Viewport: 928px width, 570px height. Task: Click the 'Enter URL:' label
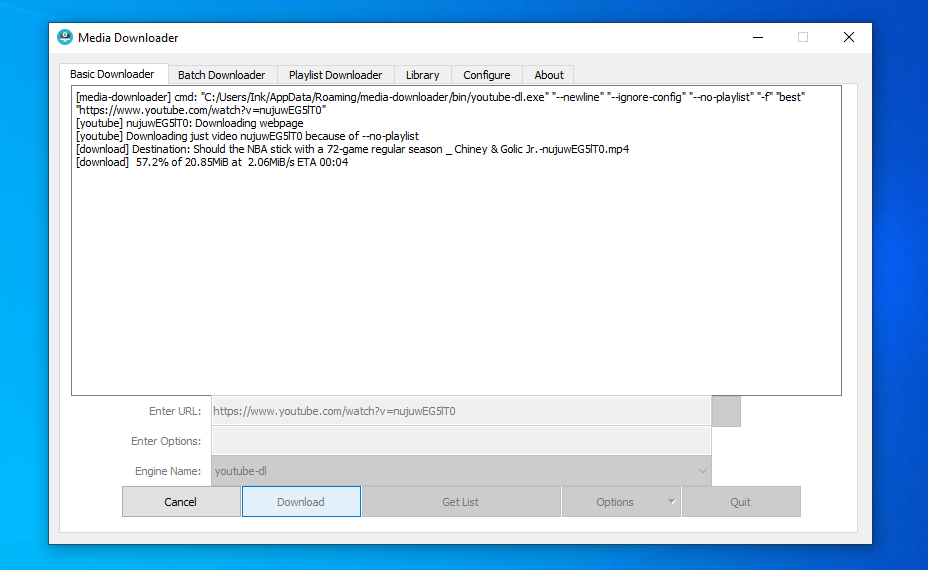[x=175, y=411]
